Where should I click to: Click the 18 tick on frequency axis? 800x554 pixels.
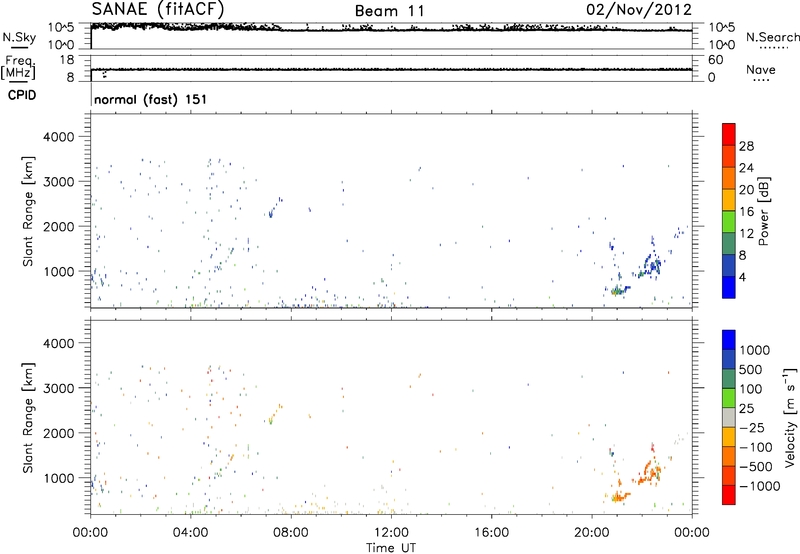[66, 60]
